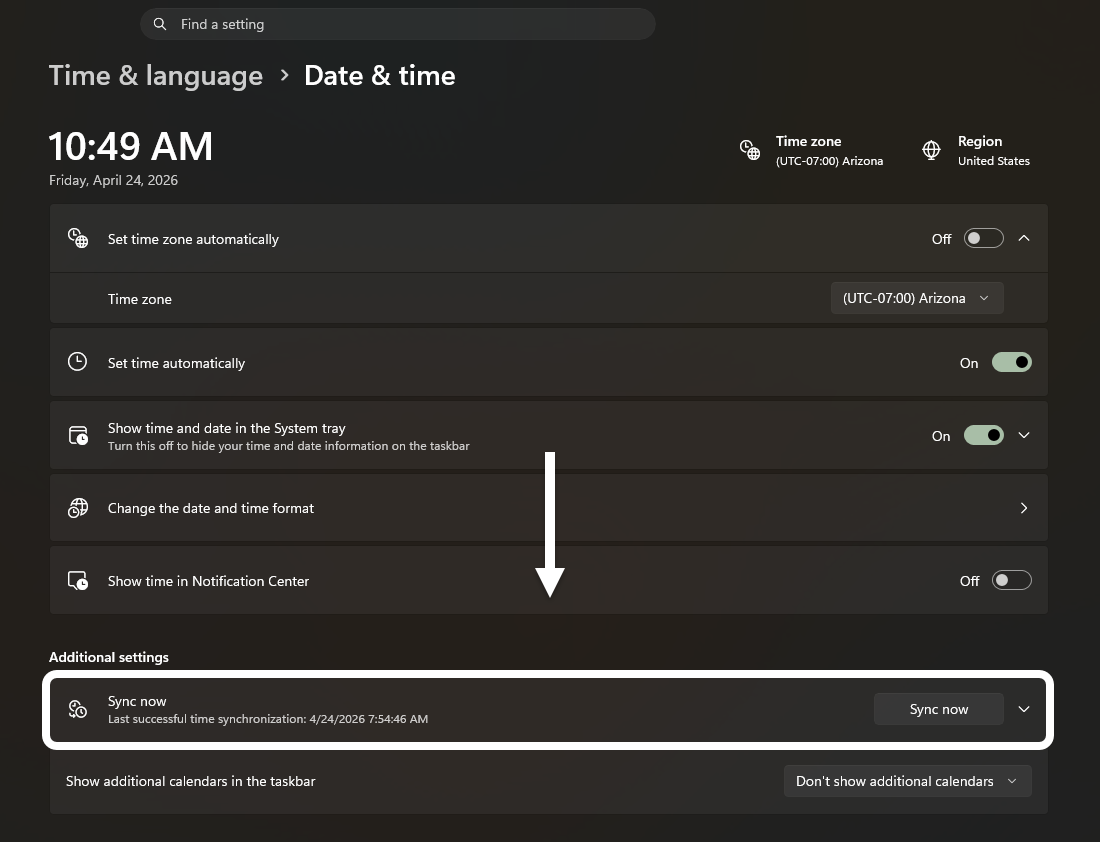
Task: Click the Sync now row icon
Action: pos(78,709)
